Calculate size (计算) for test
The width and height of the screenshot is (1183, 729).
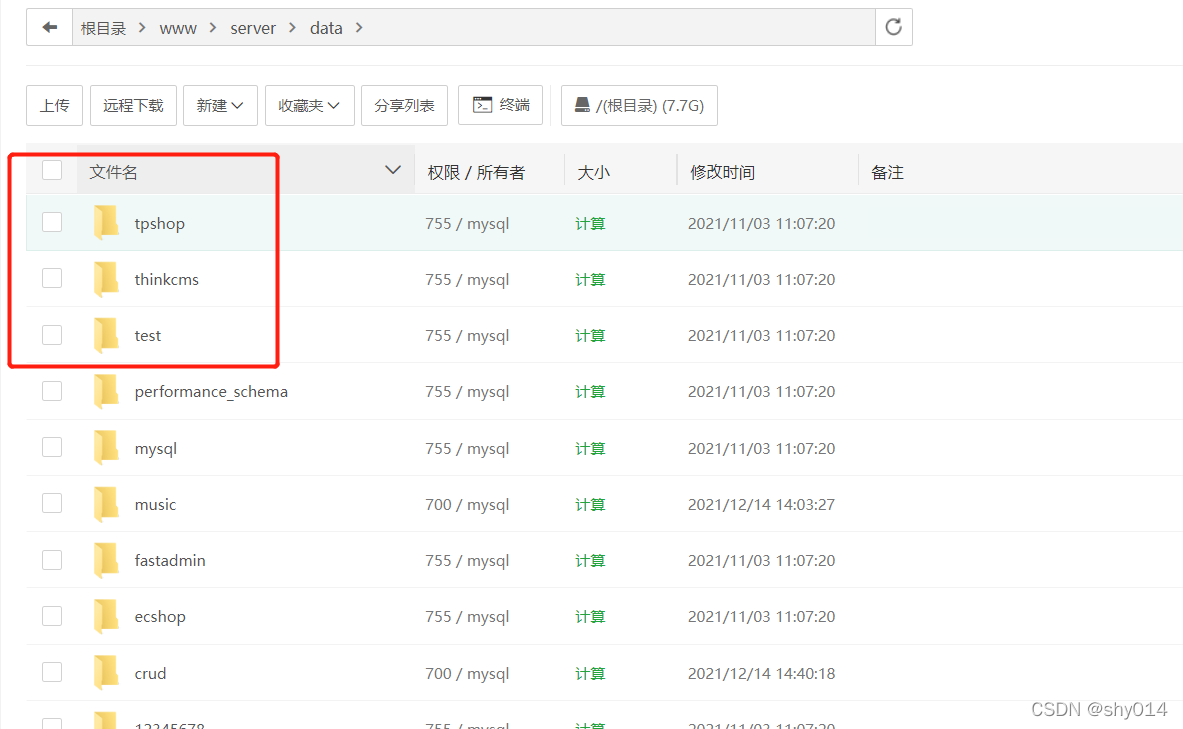tap(590, 336)
